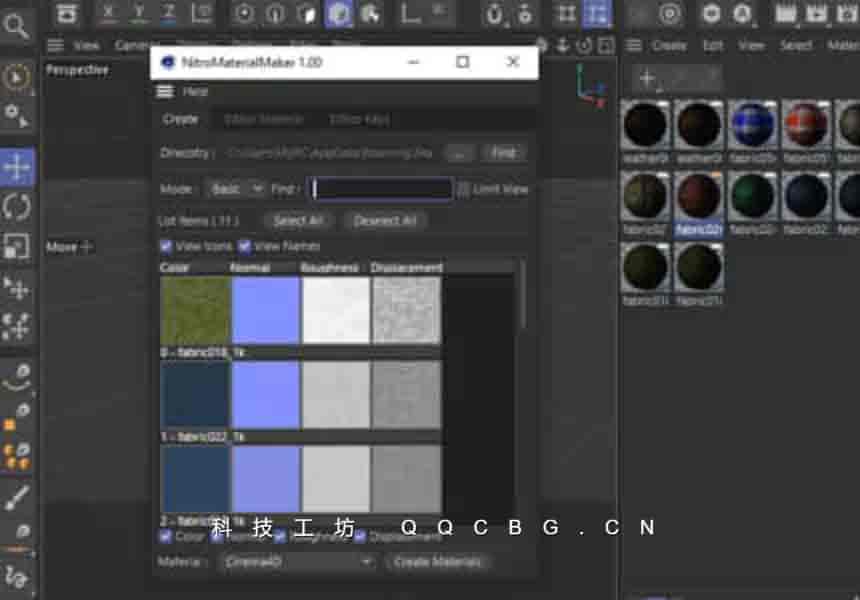Toggle the Roughness map checkbox at dialog bottom

click(280, 536)
